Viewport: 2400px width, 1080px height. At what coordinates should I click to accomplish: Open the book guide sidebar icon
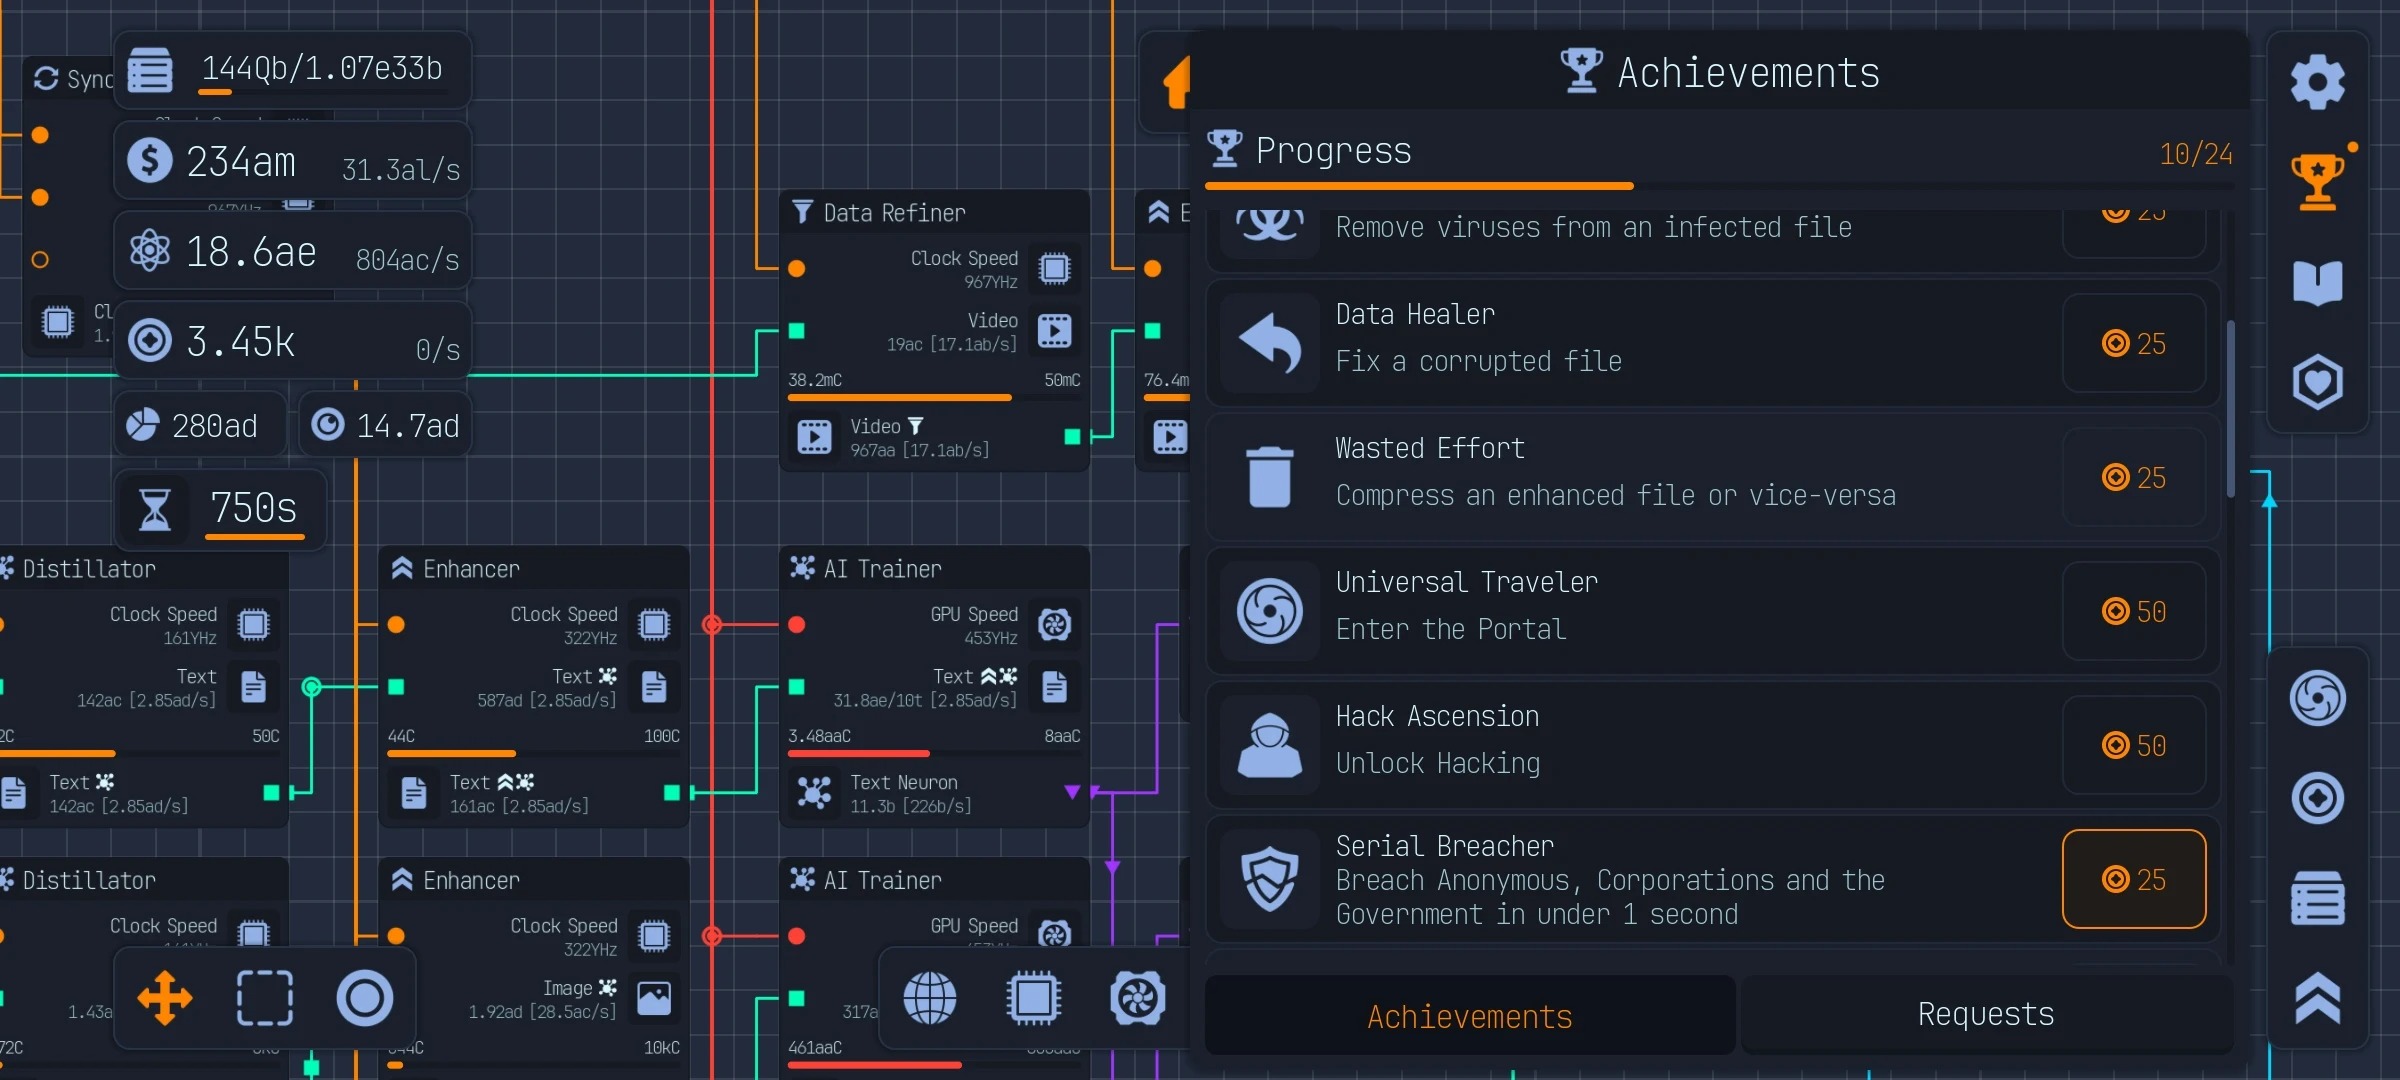point(2317,282)
